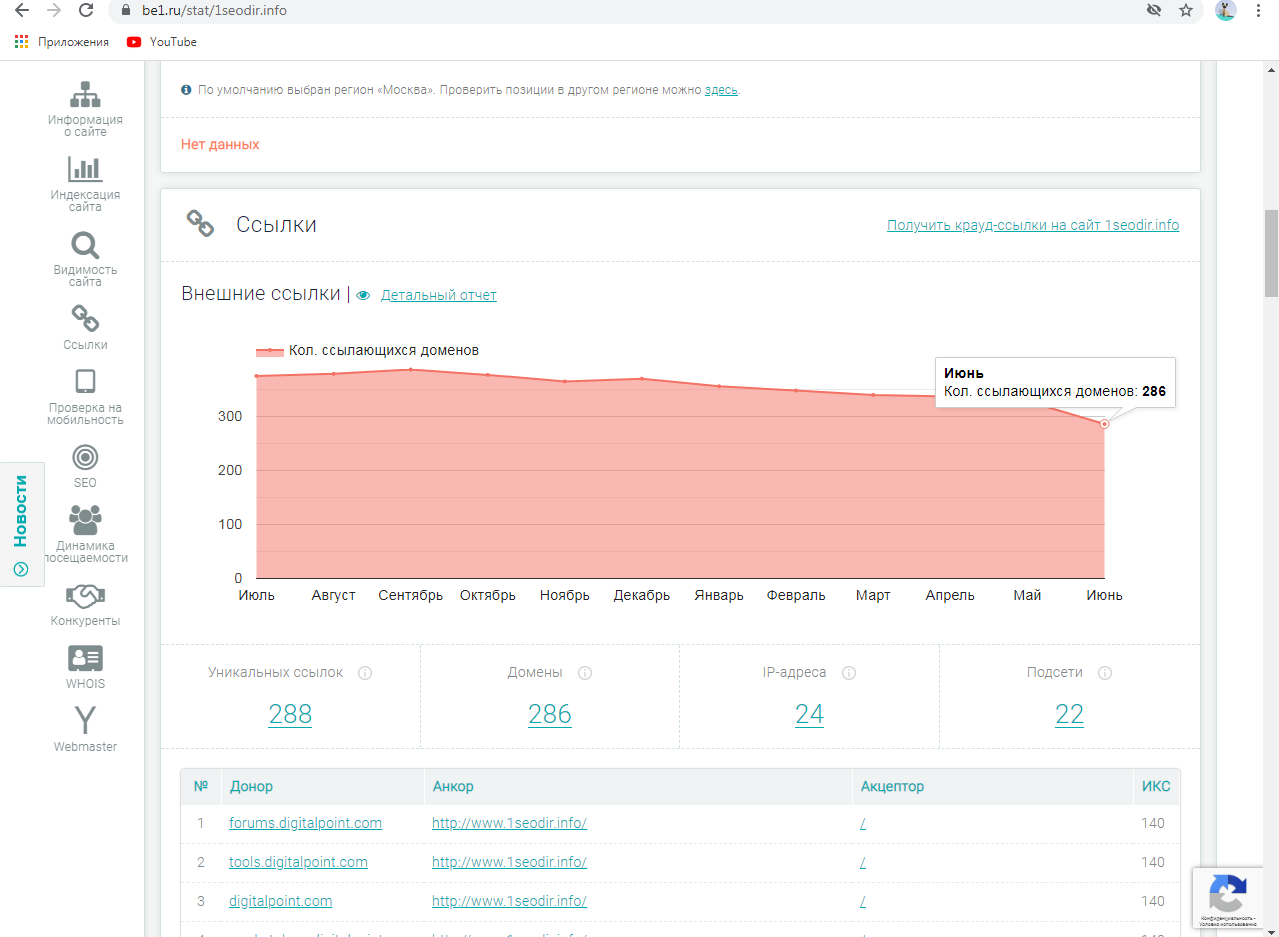
Task: Reload the page
Action: pyautogui.click(x=86, y=10)
